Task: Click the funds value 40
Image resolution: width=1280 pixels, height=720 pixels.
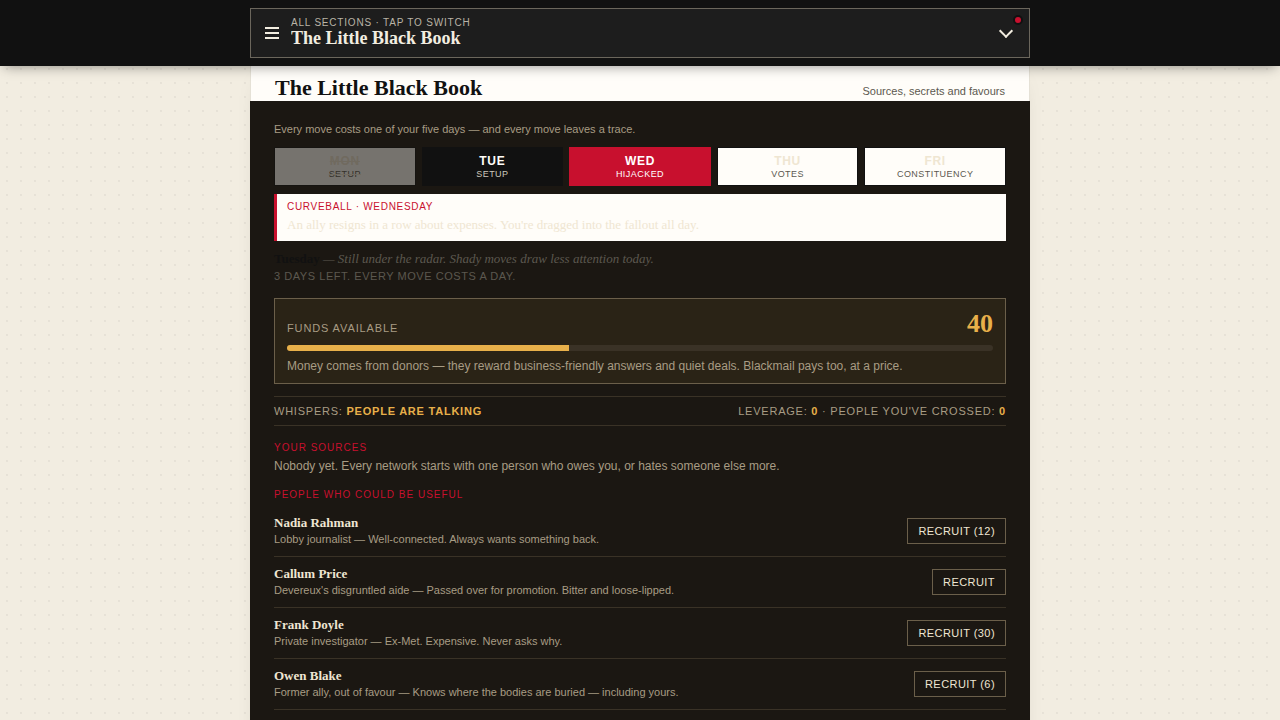Action: (x=980, y=324)
